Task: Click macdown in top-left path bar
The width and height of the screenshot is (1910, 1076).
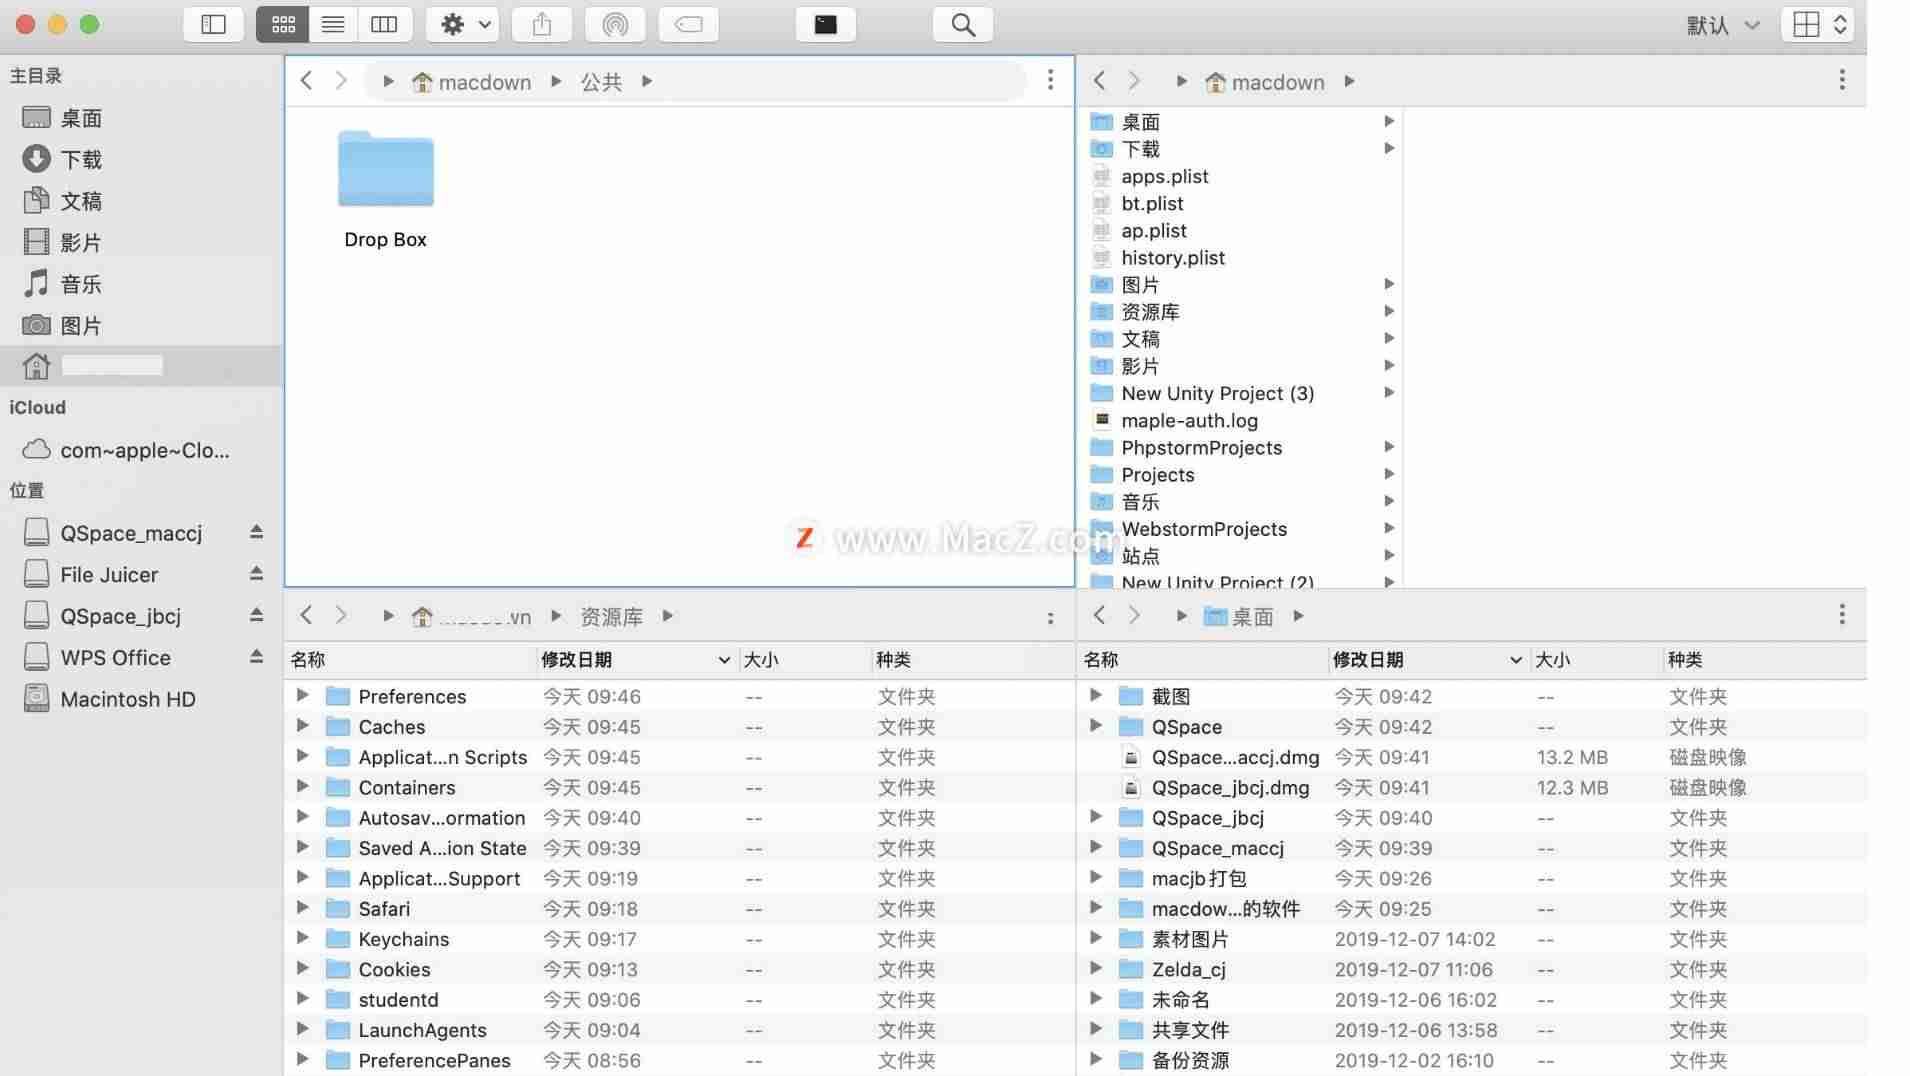Action: click(472, 82)
